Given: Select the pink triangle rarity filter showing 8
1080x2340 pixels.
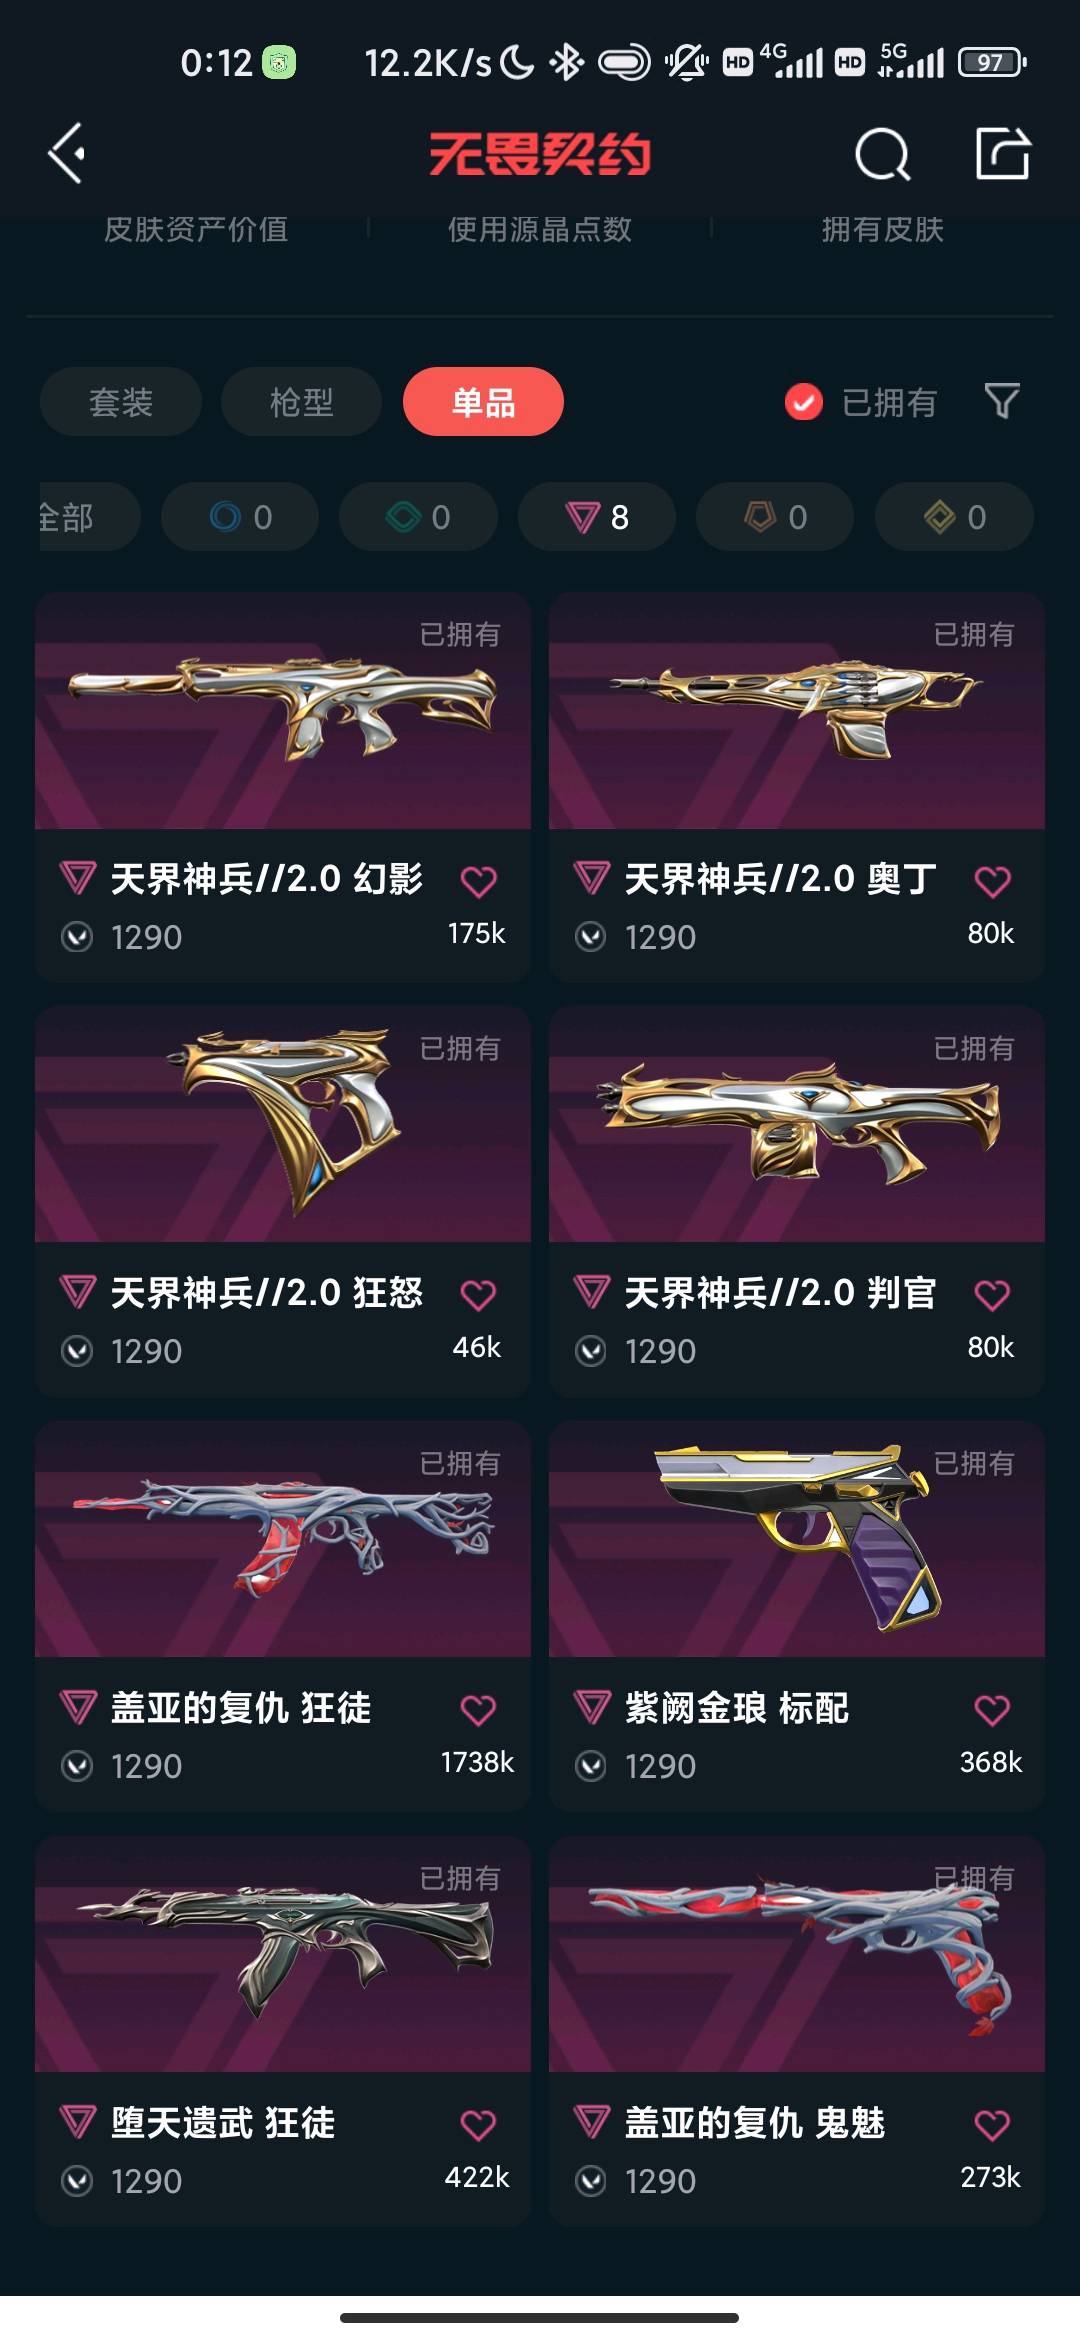Looking at the screenshot, I should click(597, 517).
